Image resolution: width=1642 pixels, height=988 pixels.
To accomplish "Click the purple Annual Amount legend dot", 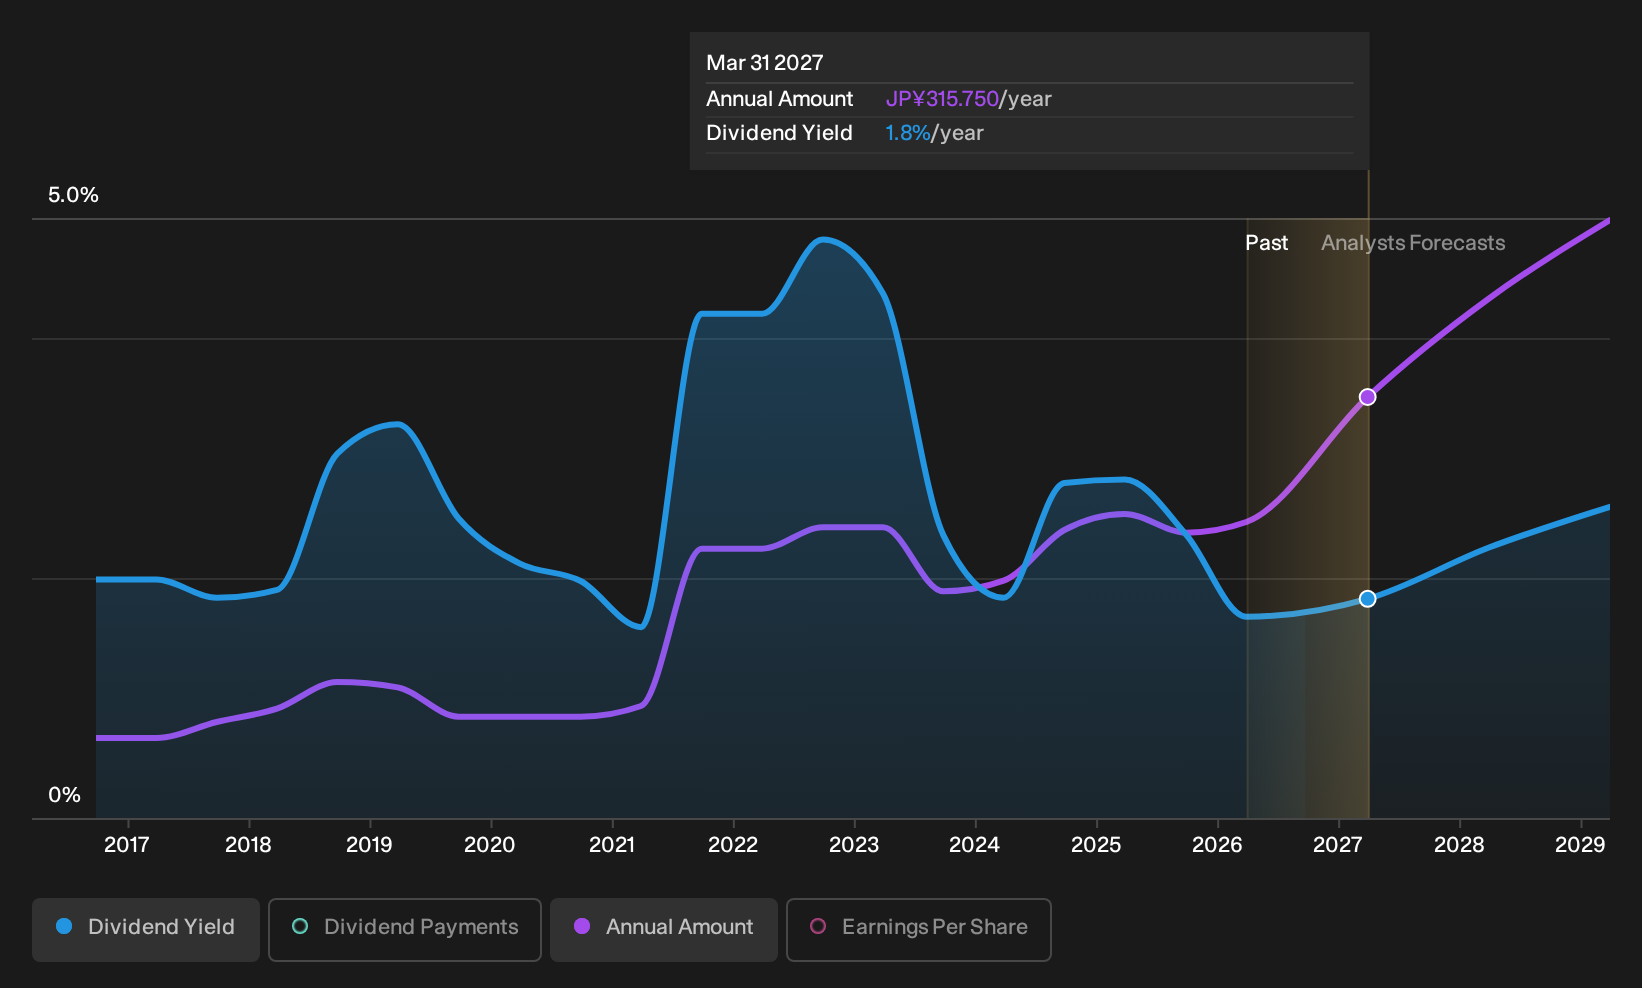I will pyautogui.click(x=582, y=926).
